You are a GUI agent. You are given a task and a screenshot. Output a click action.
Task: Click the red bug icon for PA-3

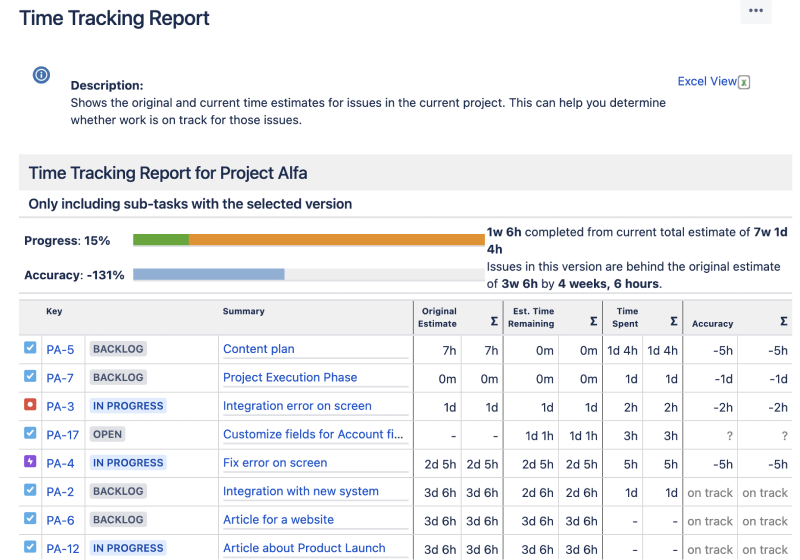[x=30, y=405]
